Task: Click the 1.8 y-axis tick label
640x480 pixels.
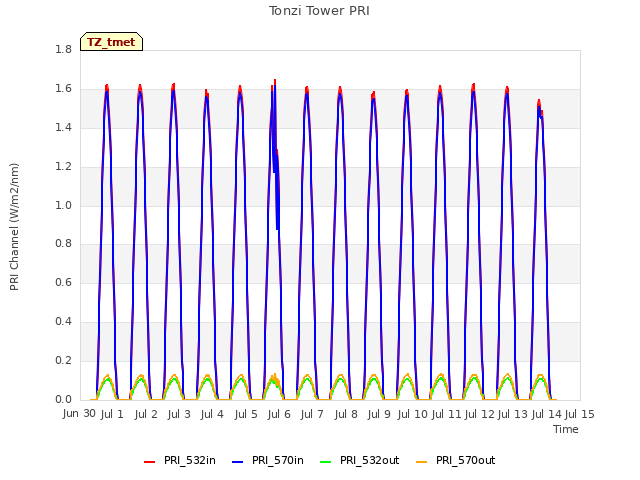Action: [63, 49]
